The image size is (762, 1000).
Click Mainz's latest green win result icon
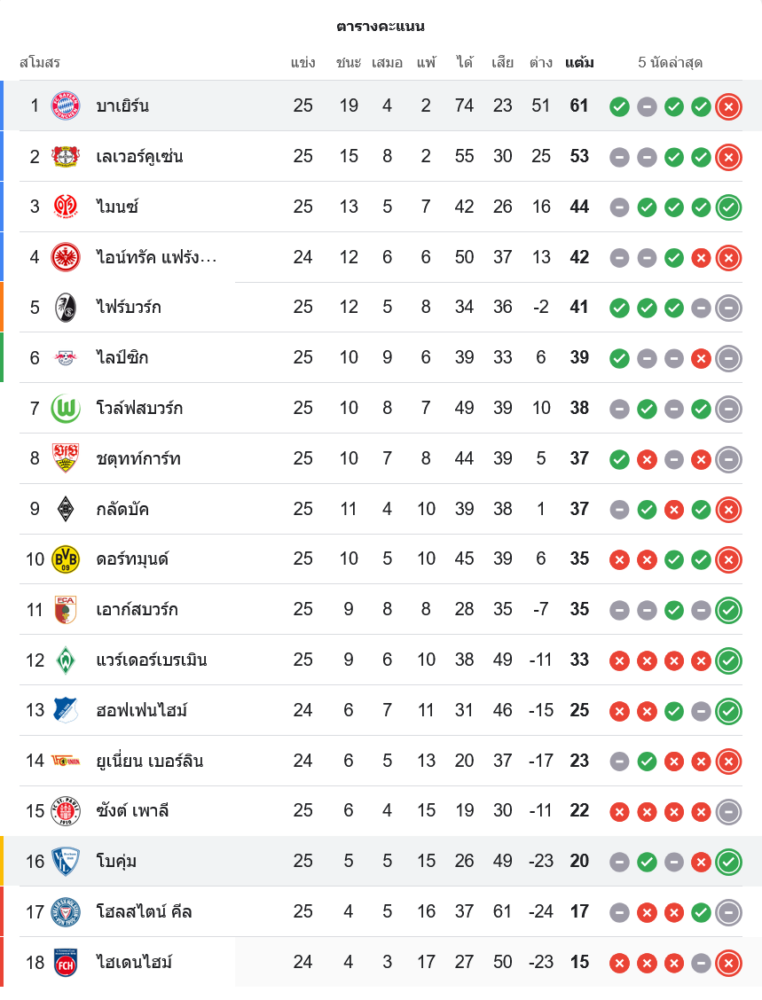pyautogui.click(x=729, y=207)
